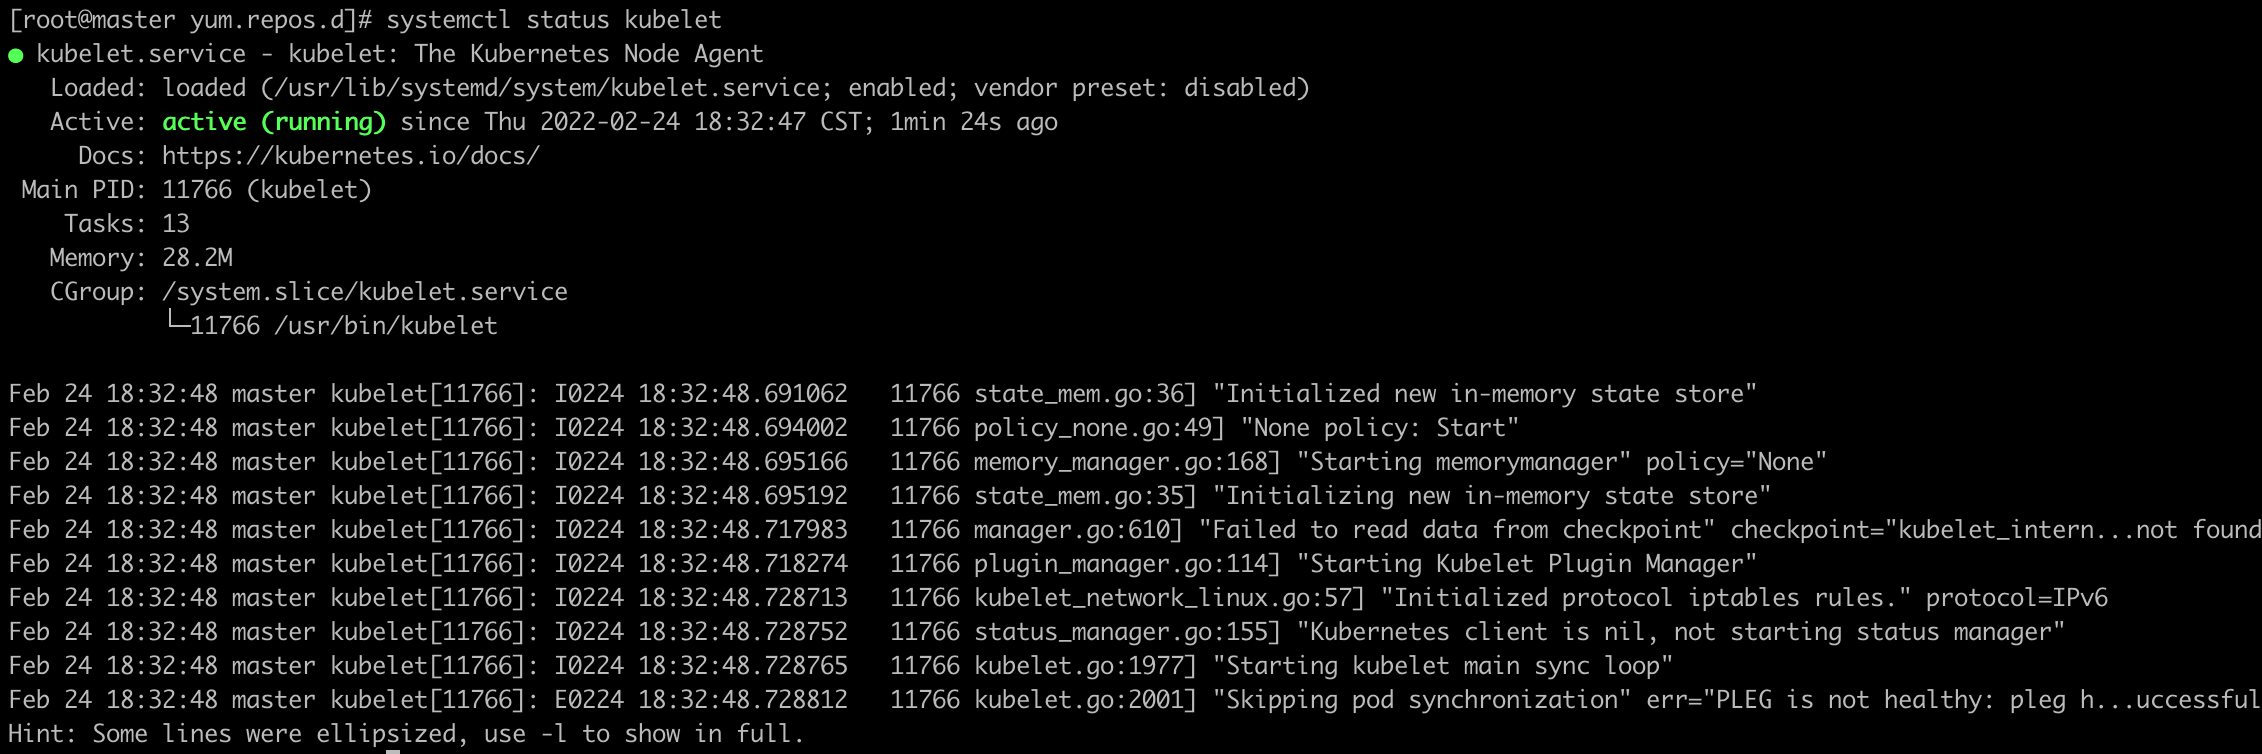Click the protocol=IPv6 text in the log
Image resolution: width=2262 pixels, height=754 pixels.
tap(2016, 598)
